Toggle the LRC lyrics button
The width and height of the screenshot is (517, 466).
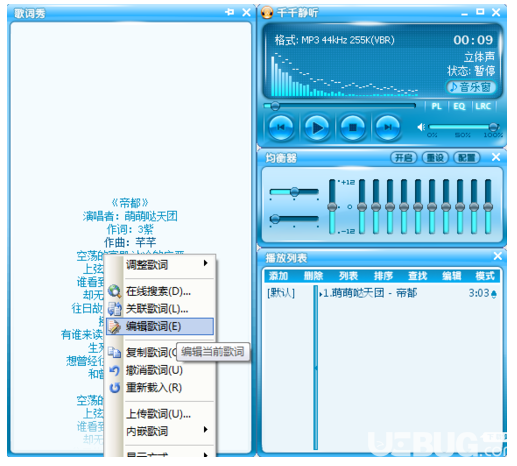pyautogui.click(x=483, y=106)
